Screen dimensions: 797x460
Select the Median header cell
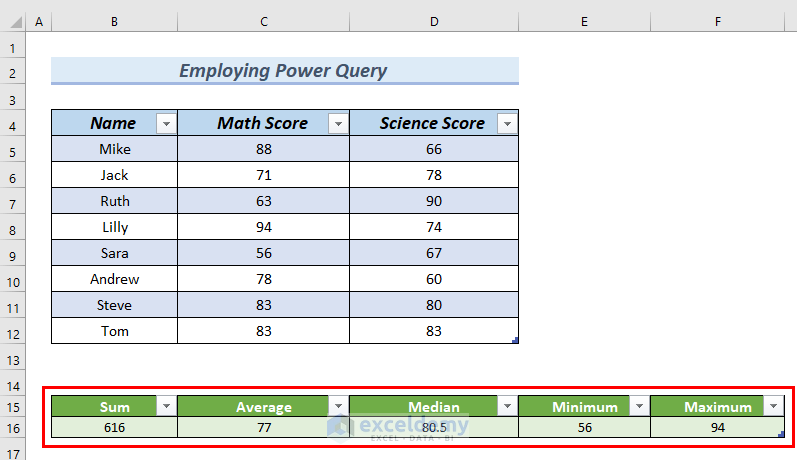point(434,407)
